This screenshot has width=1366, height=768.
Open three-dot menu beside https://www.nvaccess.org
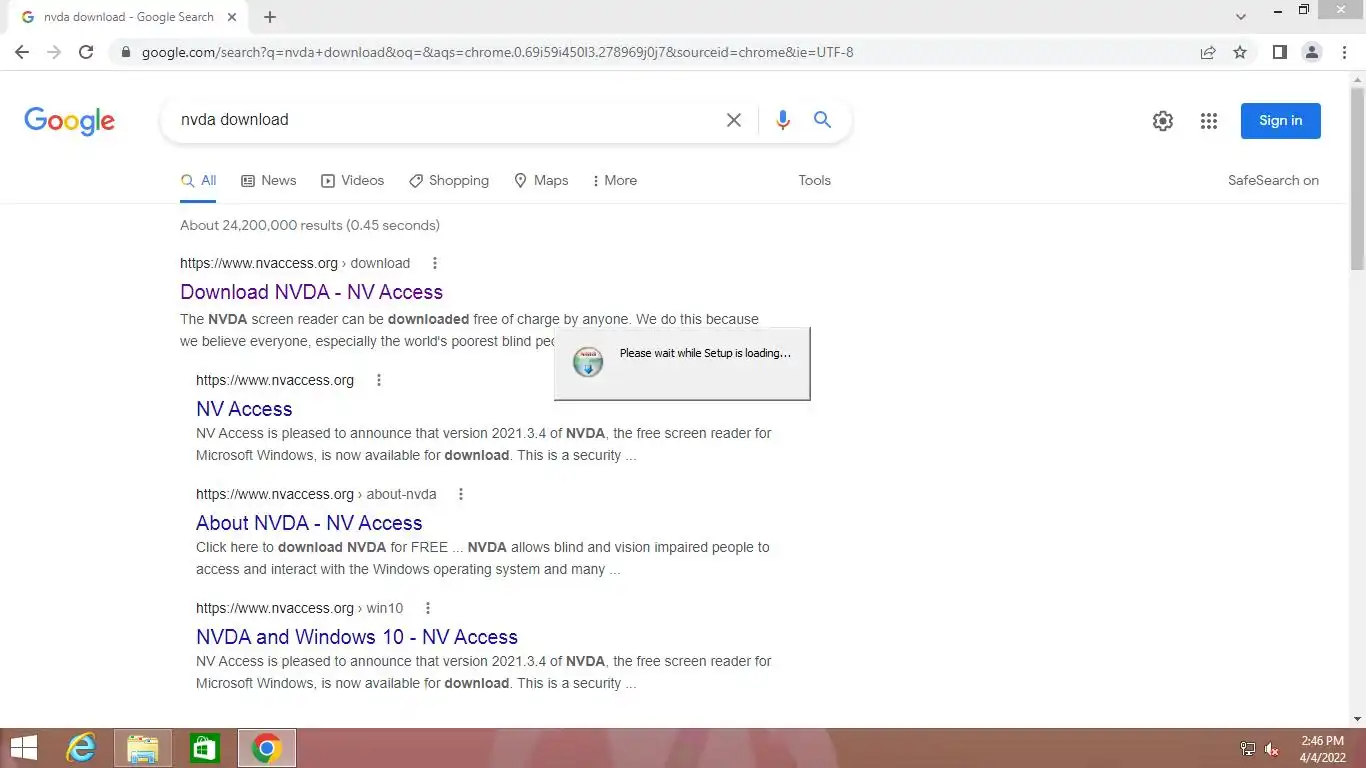pyautogui.click(x=378, y=380)
